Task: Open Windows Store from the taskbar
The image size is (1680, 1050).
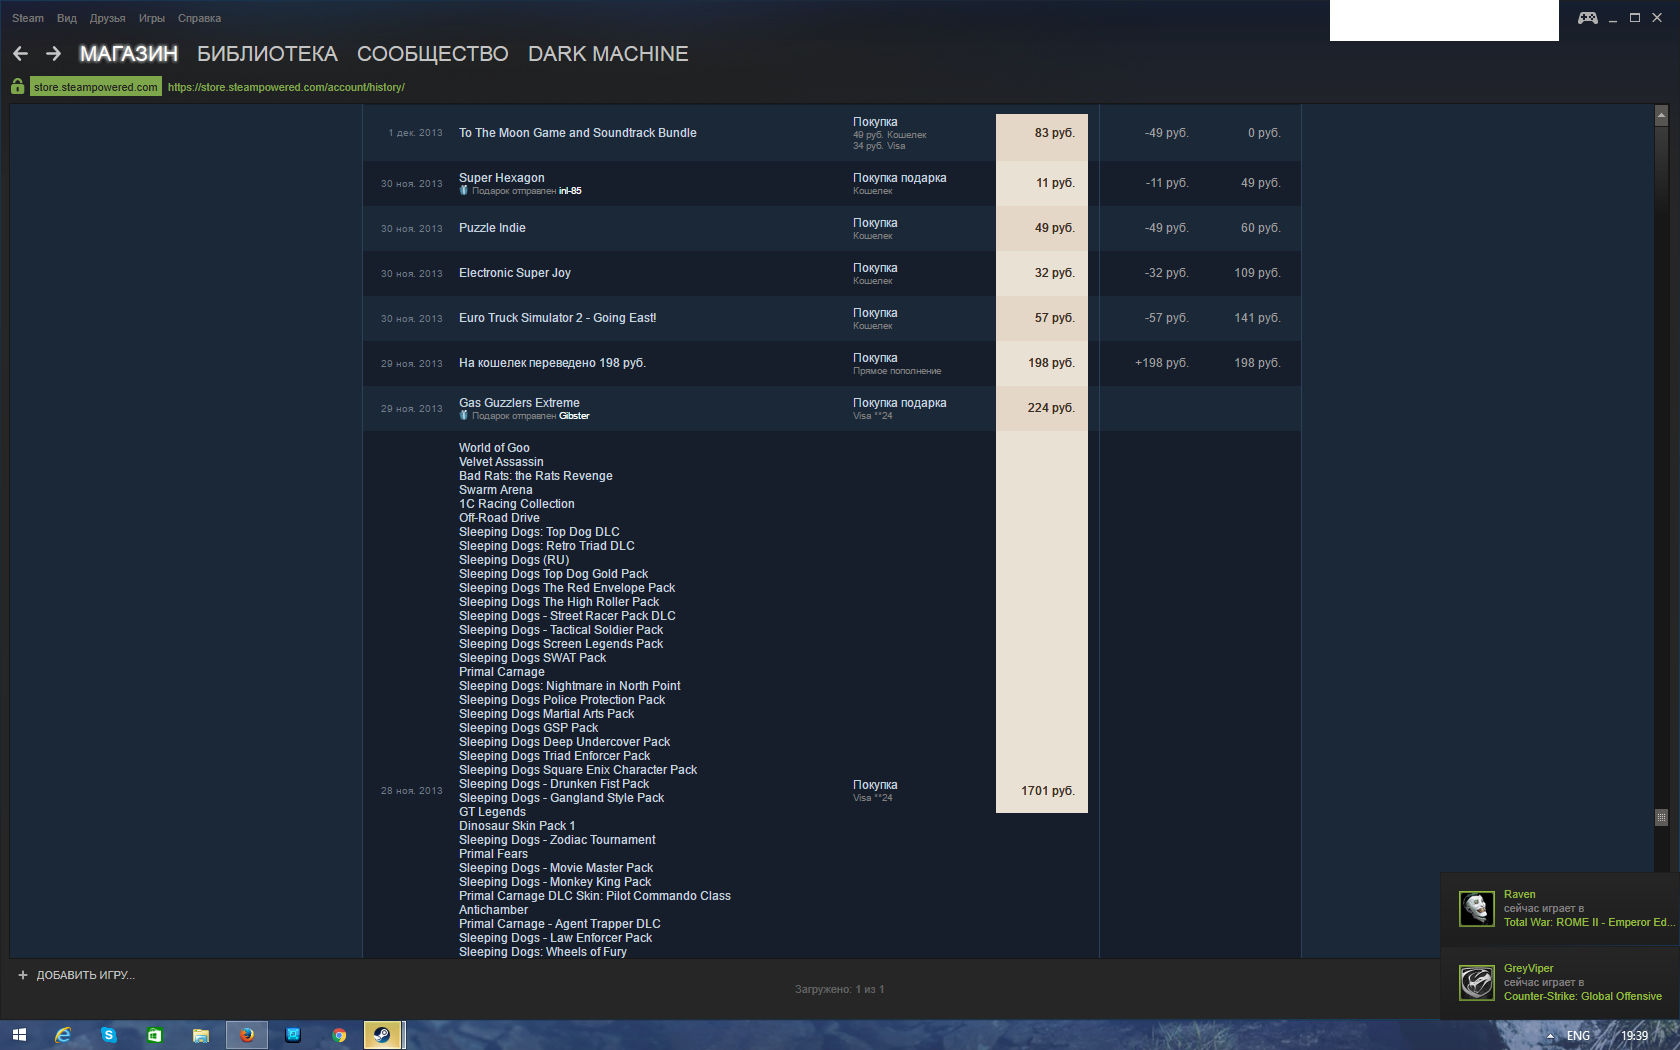Action: point(155,1035)
